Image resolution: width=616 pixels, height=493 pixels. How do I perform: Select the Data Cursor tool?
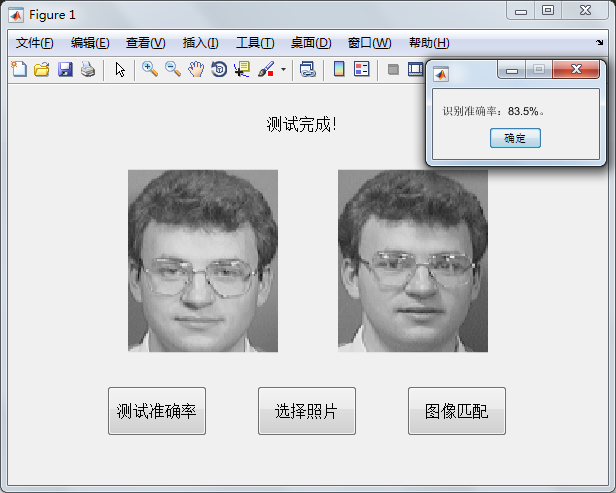[242, 69]
